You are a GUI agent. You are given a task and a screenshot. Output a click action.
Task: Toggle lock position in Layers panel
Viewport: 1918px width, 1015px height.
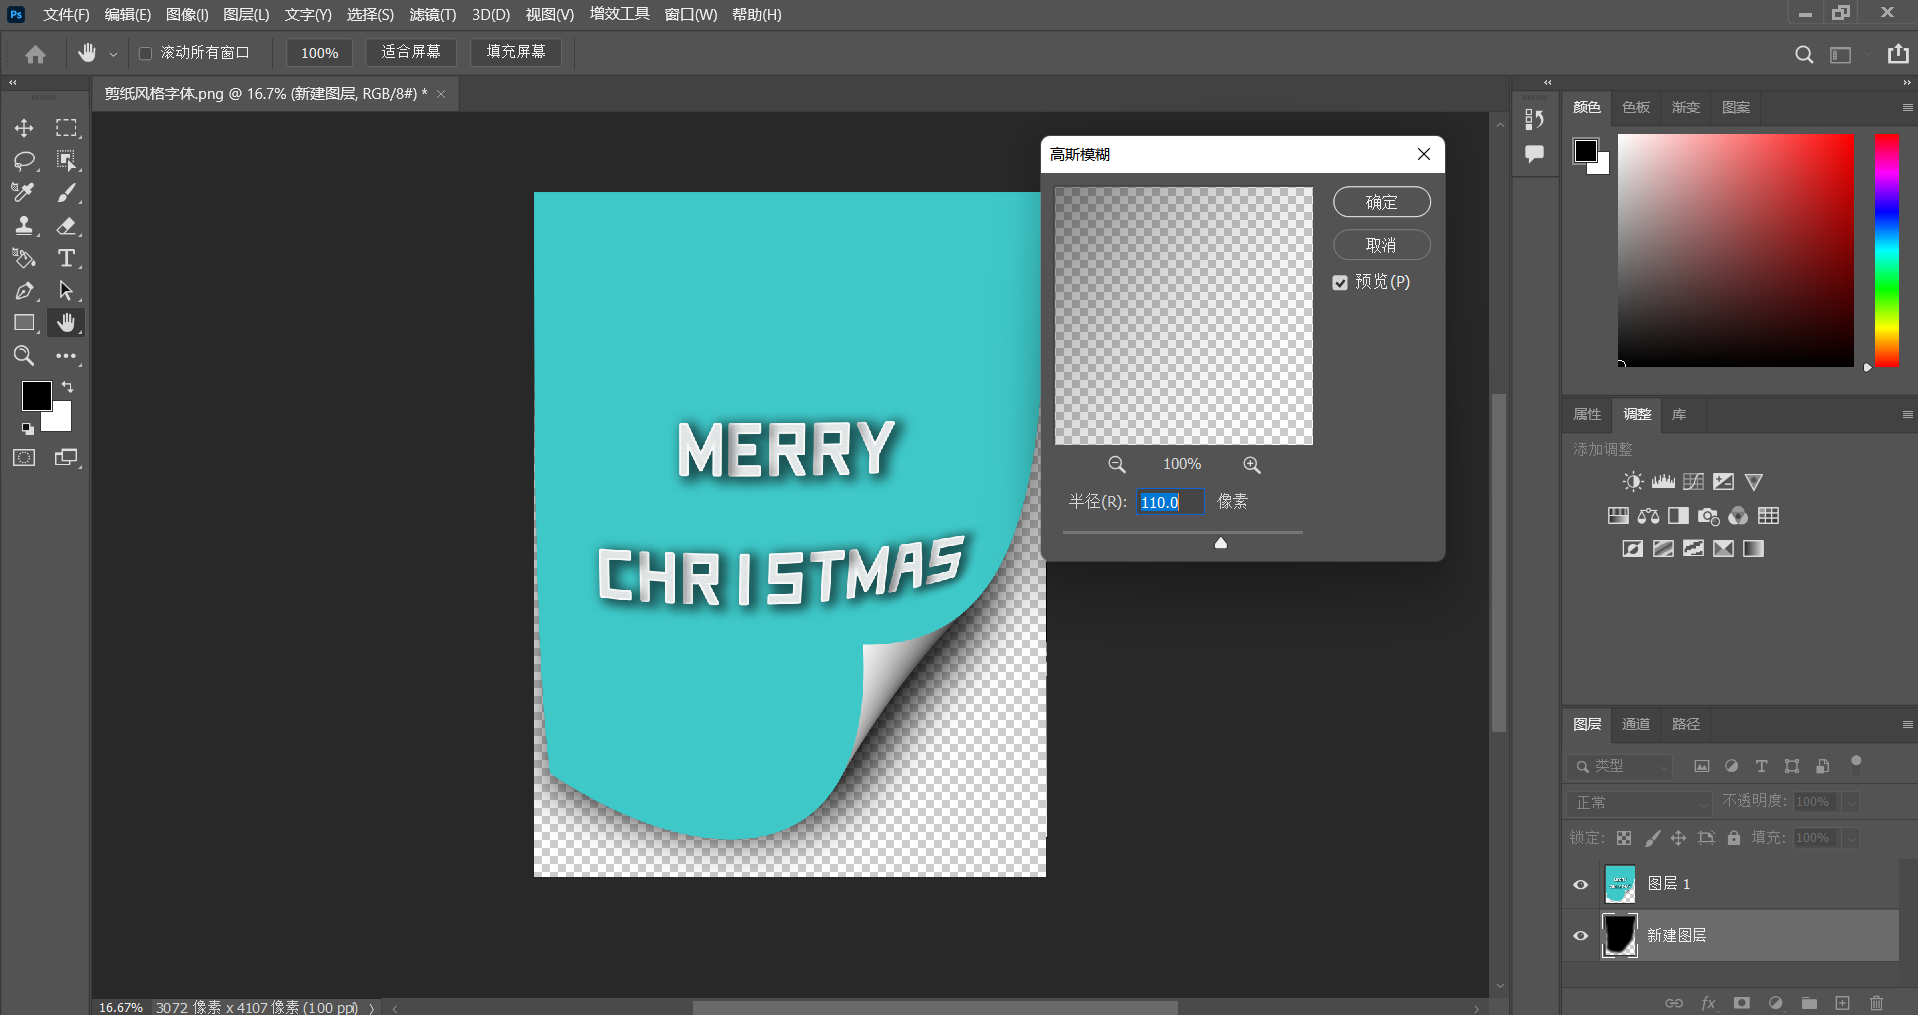coord(1679,838)
